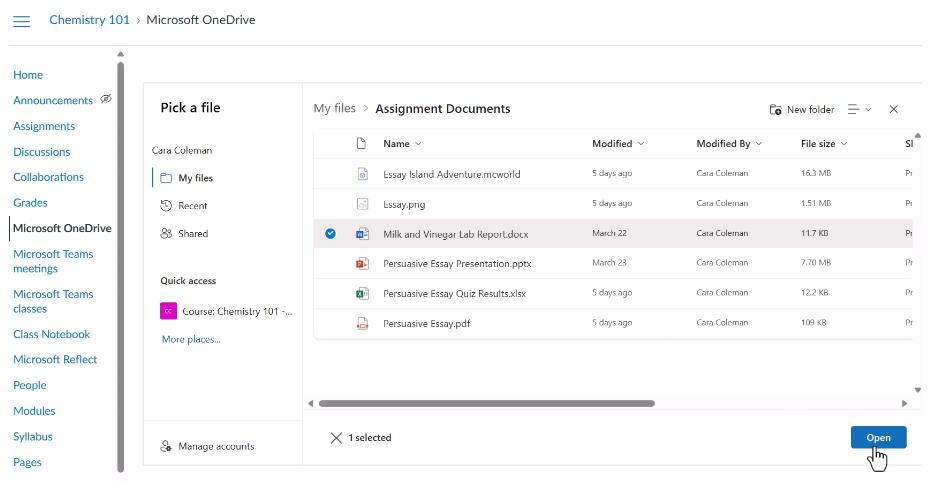Click the Recent clock icon
The height and width of the screenshot is (481, 930).
pos(166,206)
